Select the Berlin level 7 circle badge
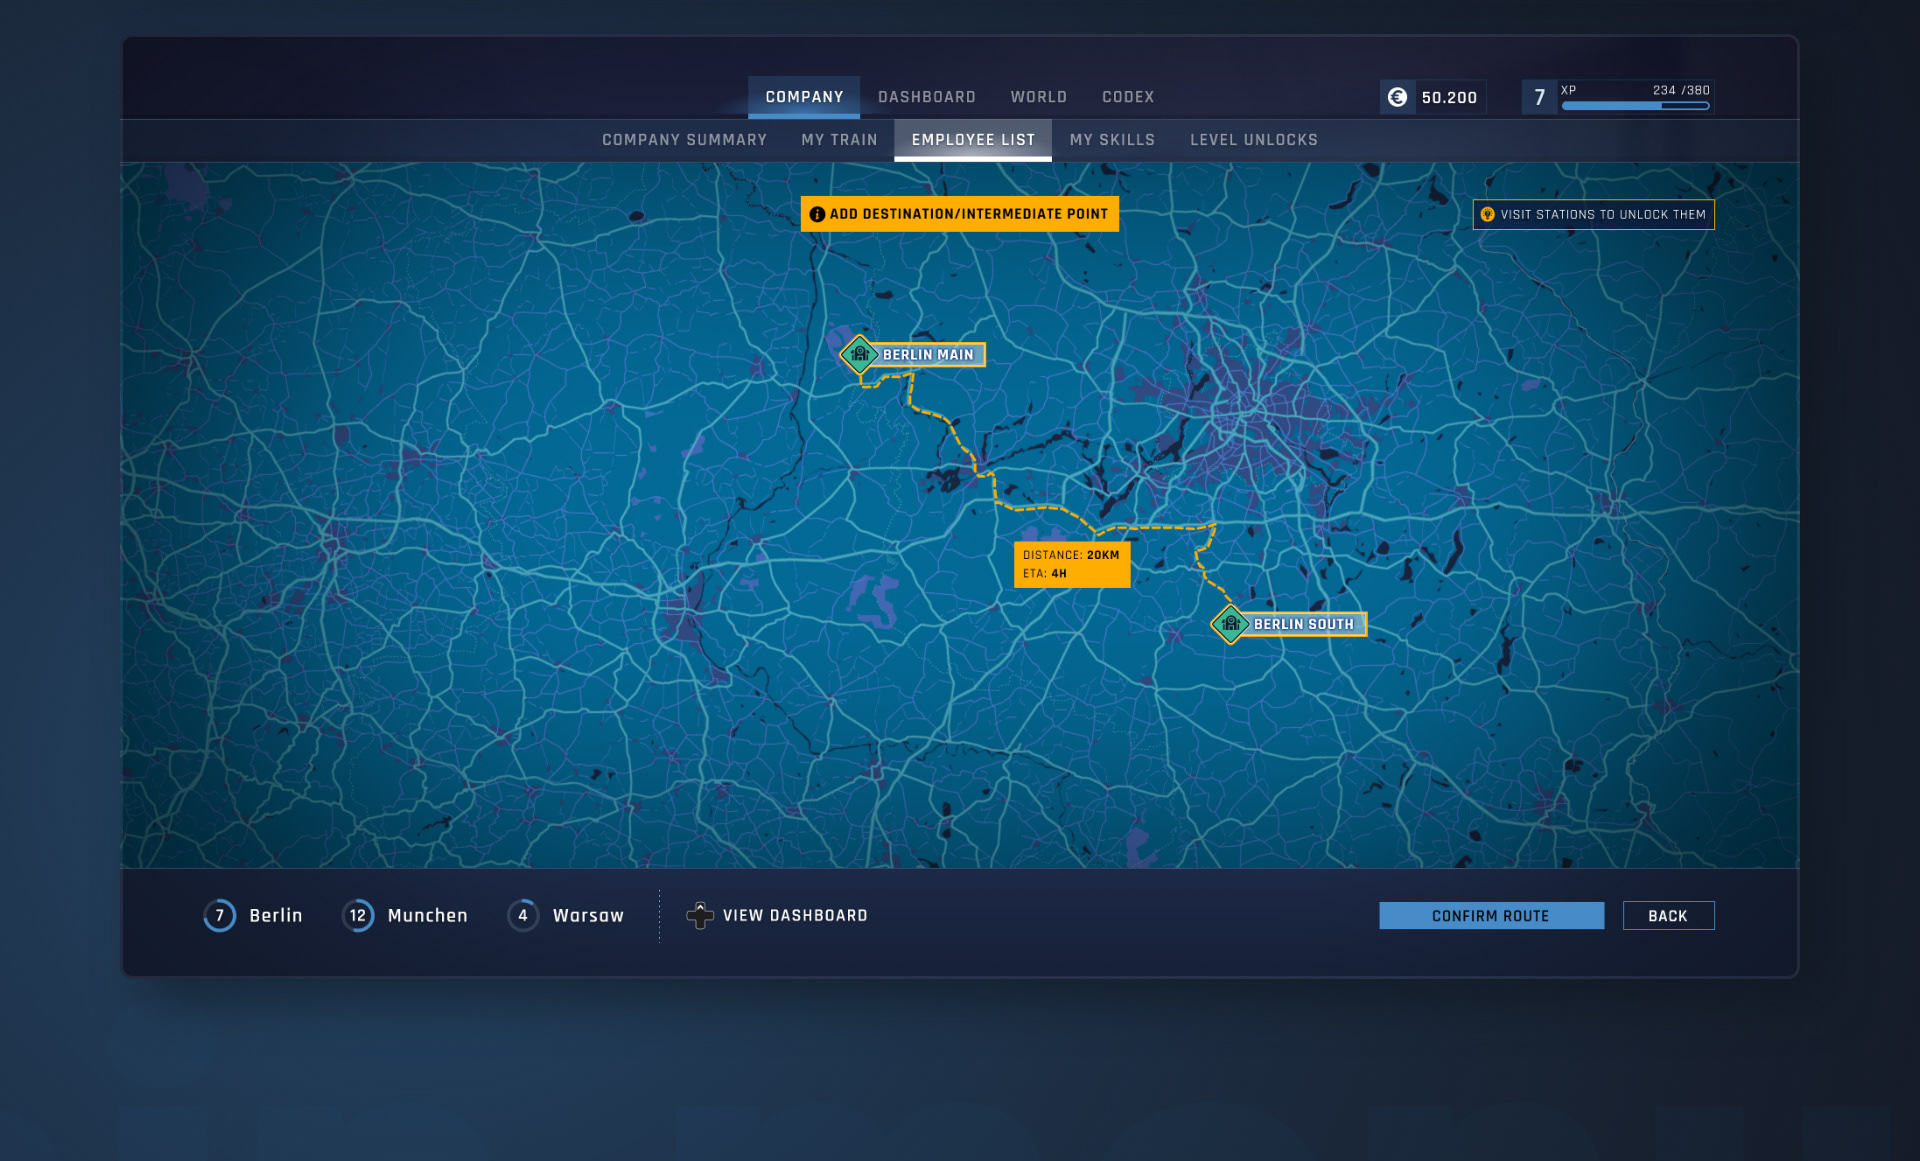1920x1161 pixels. tap(220, 915)
